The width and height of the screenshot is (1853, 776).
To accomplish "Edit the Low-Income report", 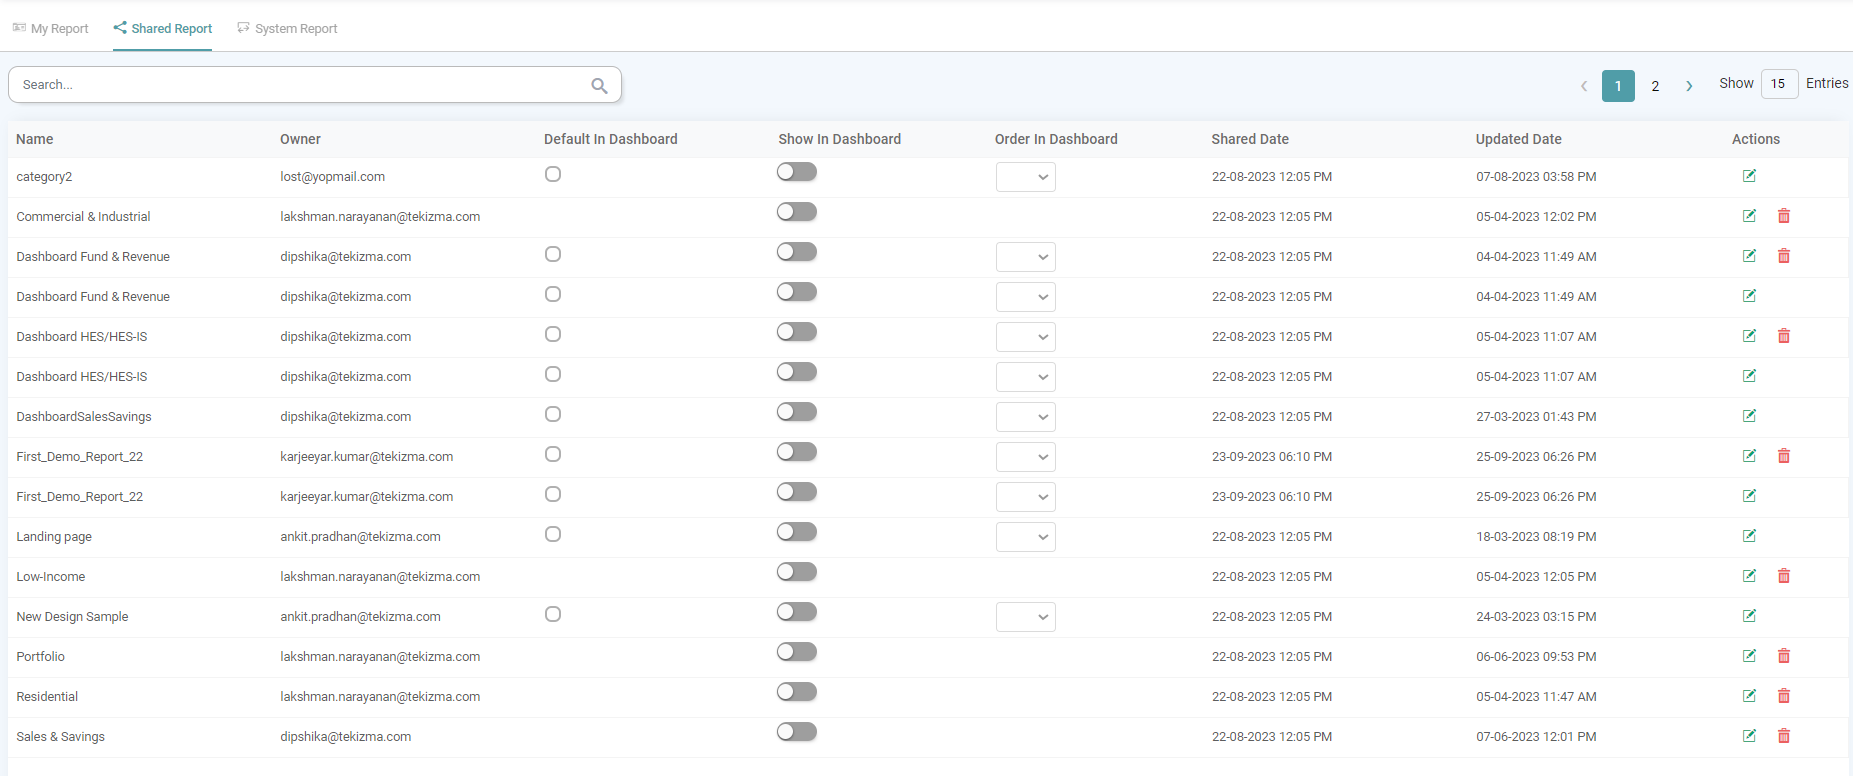I will point(1749,576).
